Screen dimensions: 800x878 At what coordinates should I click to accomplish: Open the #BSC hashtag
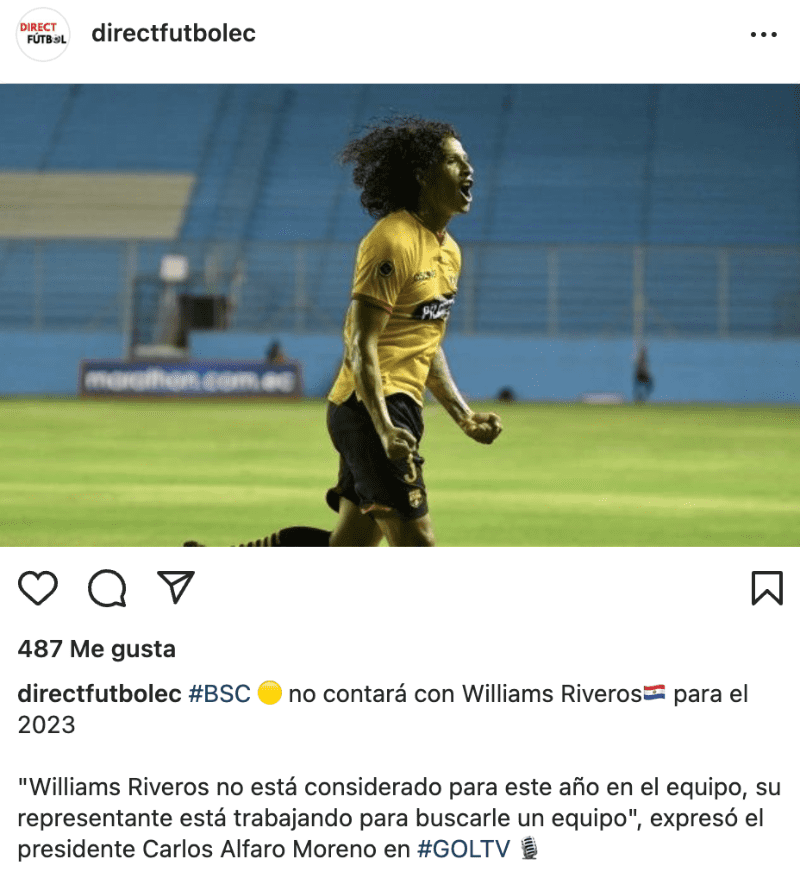(x=219, y=694)
